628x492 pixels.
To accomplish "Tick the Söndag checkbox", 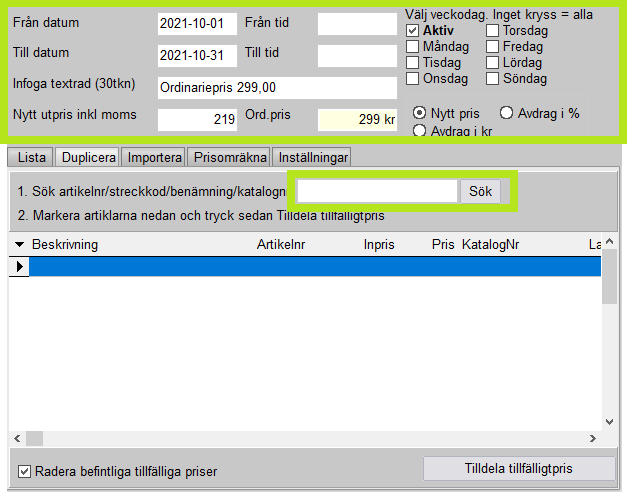I will coord(493,79).
